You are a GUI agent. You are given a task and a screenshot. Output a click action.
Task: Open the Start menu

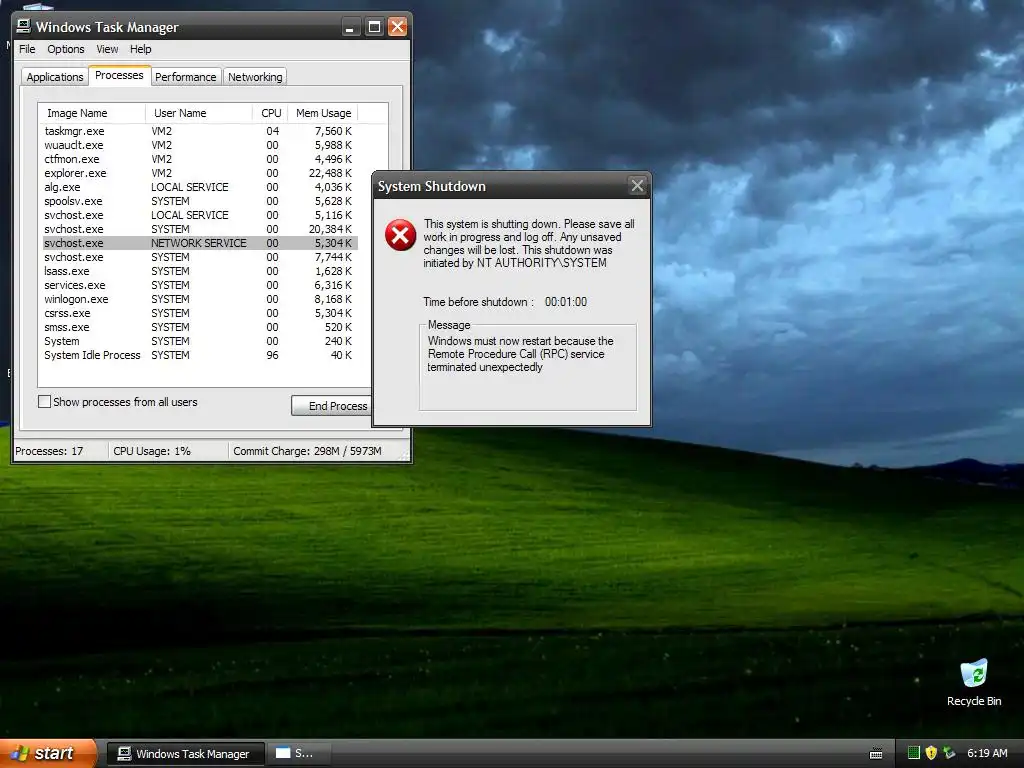[46, 754]
